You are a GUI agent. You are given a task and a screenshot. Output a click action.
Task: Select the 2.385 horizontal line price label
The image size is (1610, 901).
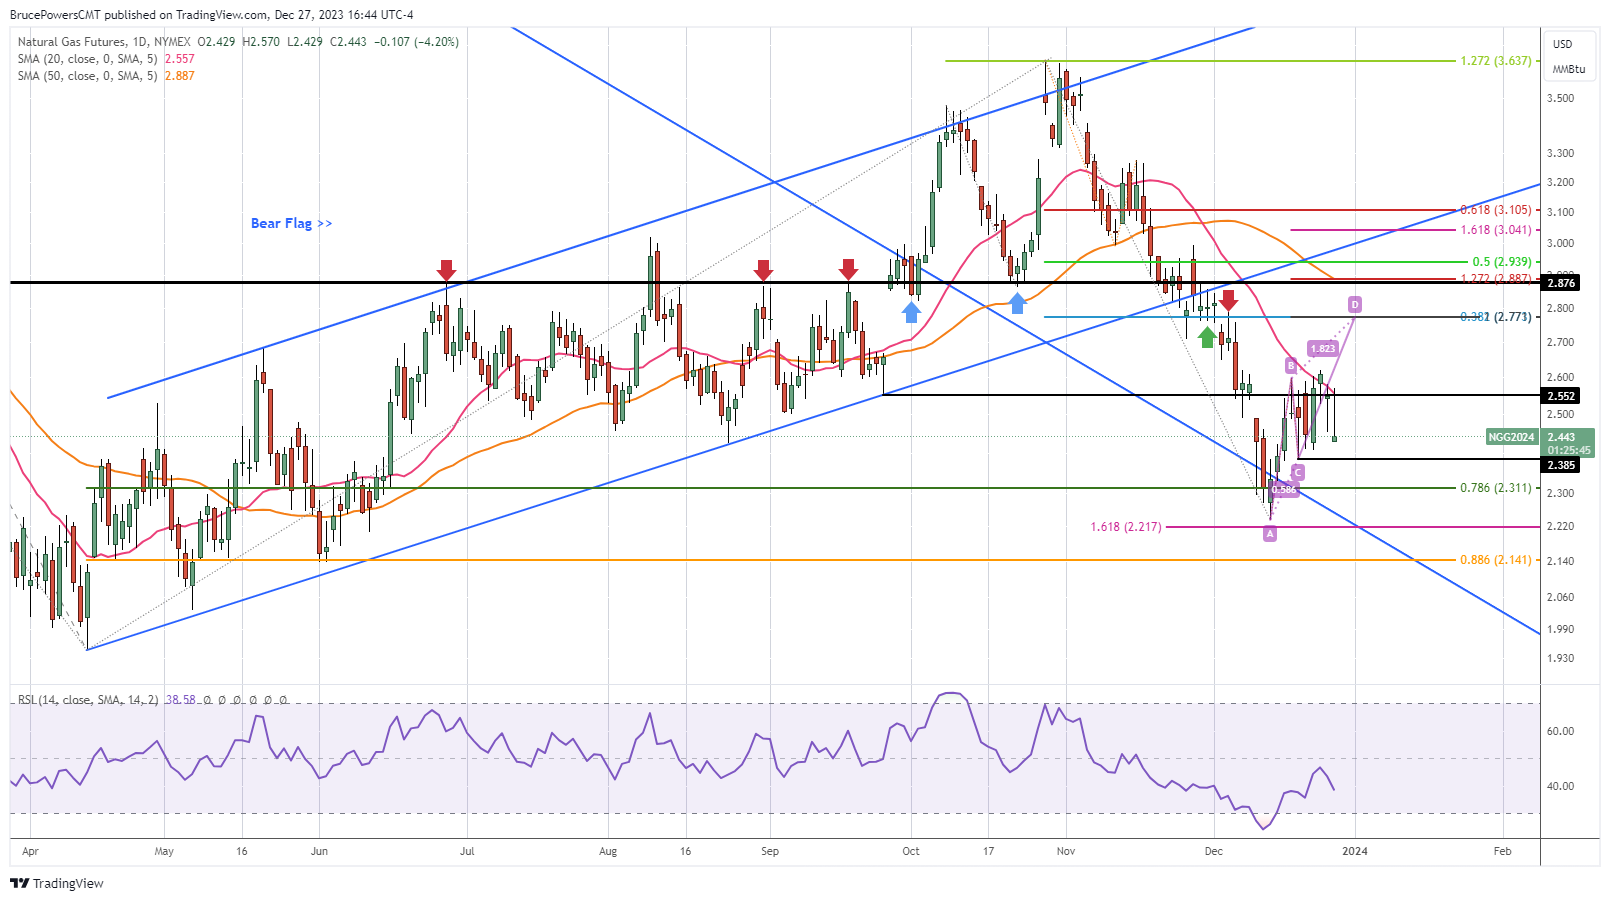[1562, 465]
